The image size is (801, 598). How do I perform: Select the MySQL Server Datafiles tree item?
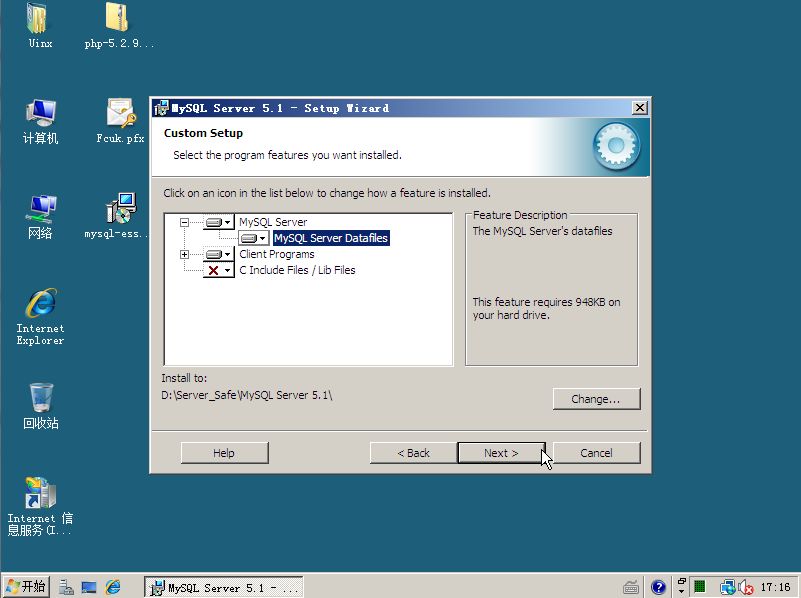(331, 238)
